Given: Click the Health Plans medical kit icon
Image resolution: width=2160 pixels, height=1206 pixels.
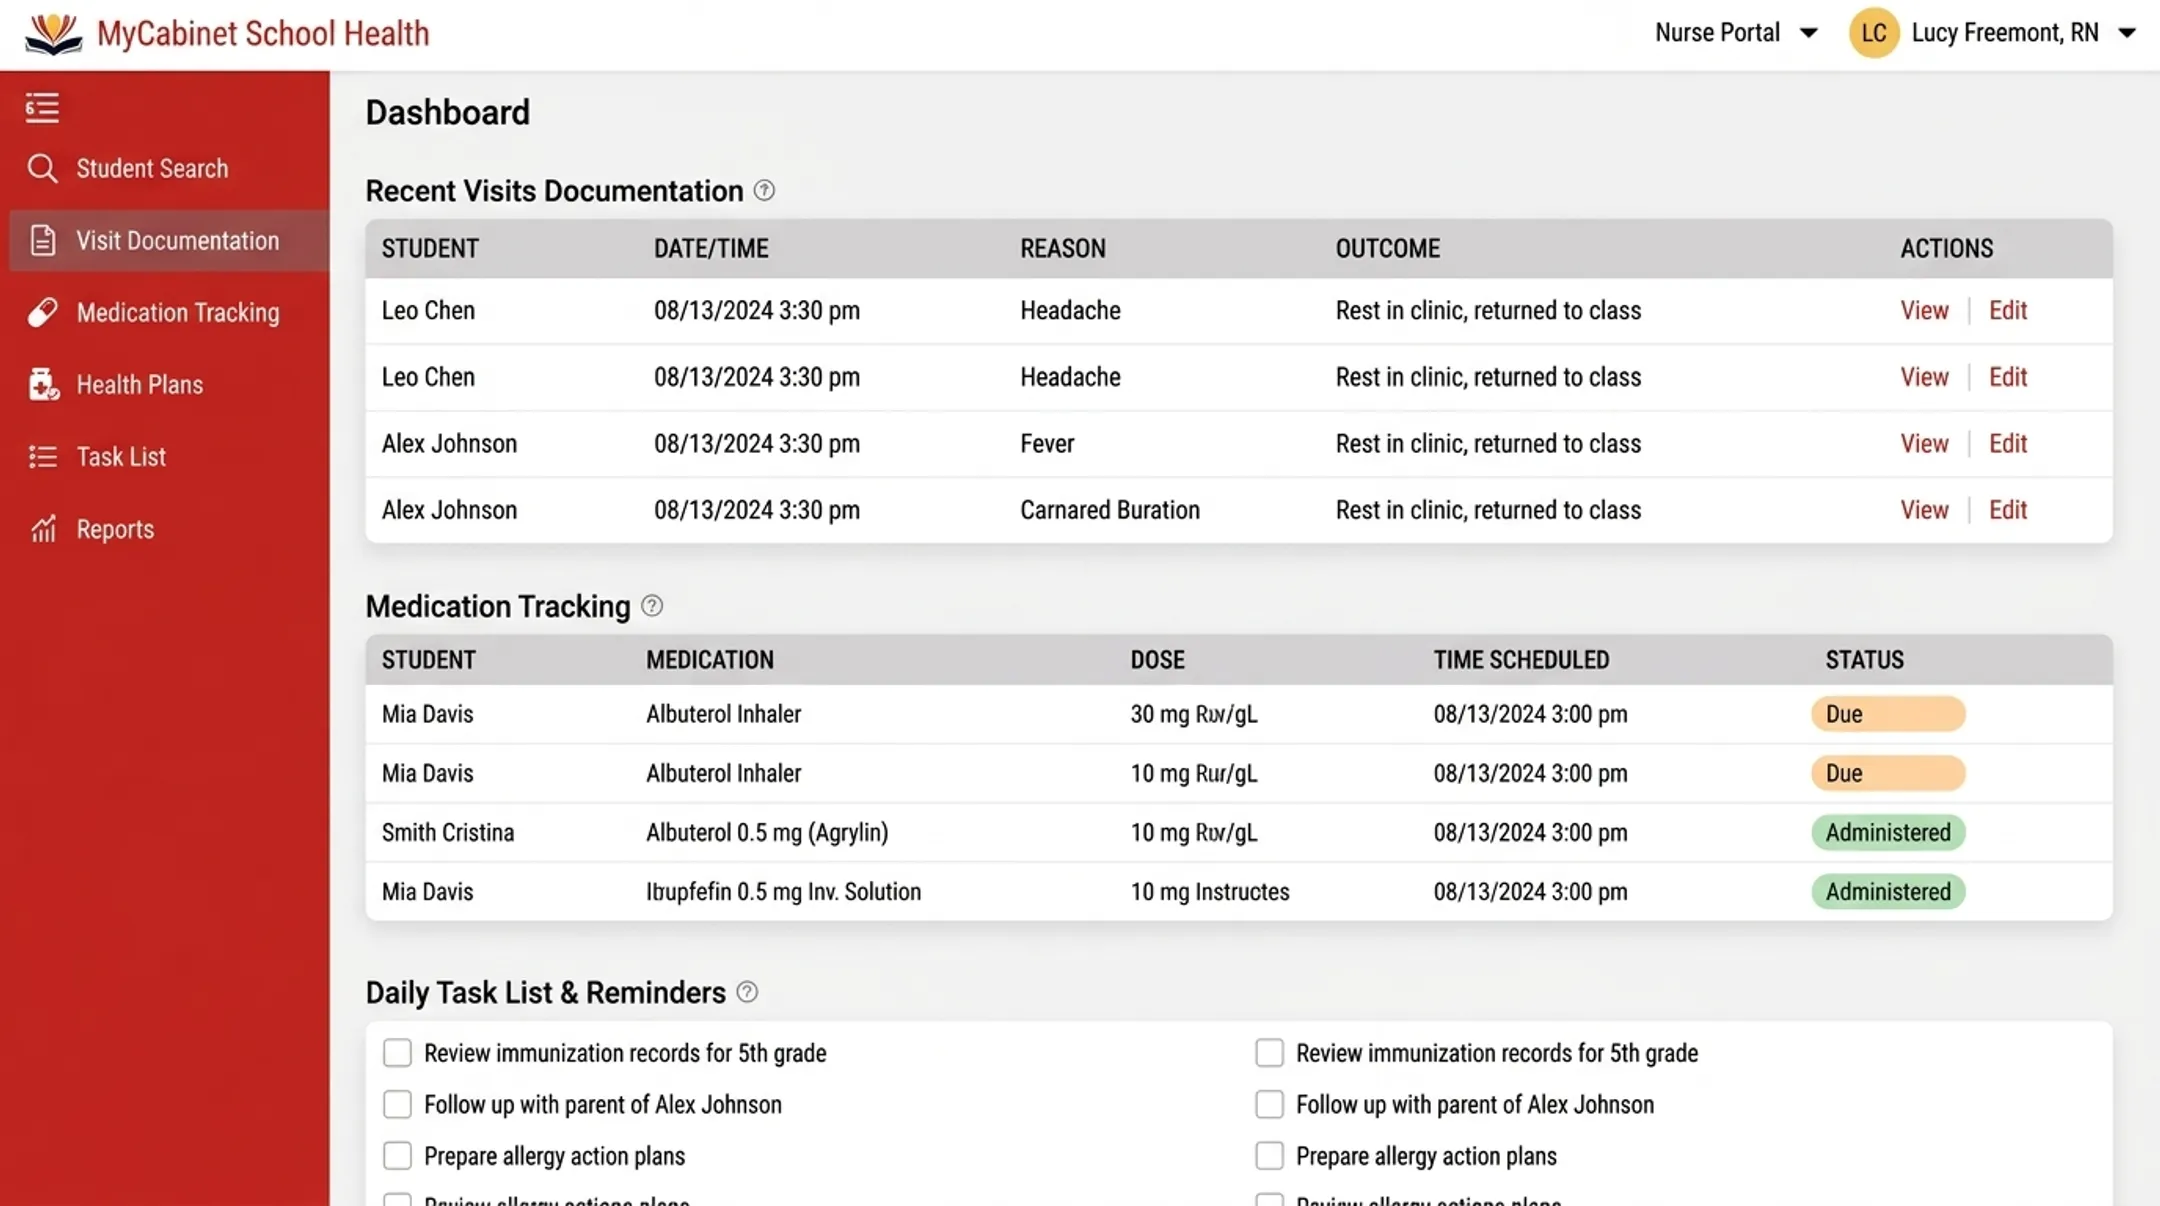Looking at the screenshot, I should (43, 384).
